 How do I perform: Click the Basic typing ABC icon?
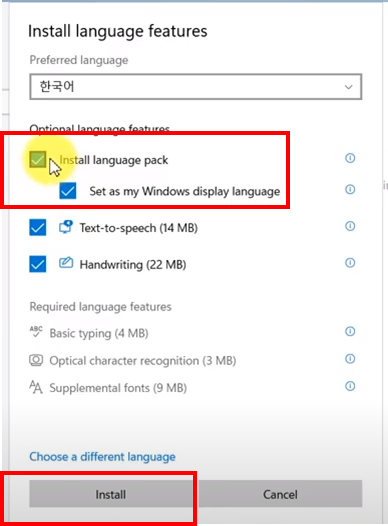tap(36, 331)
